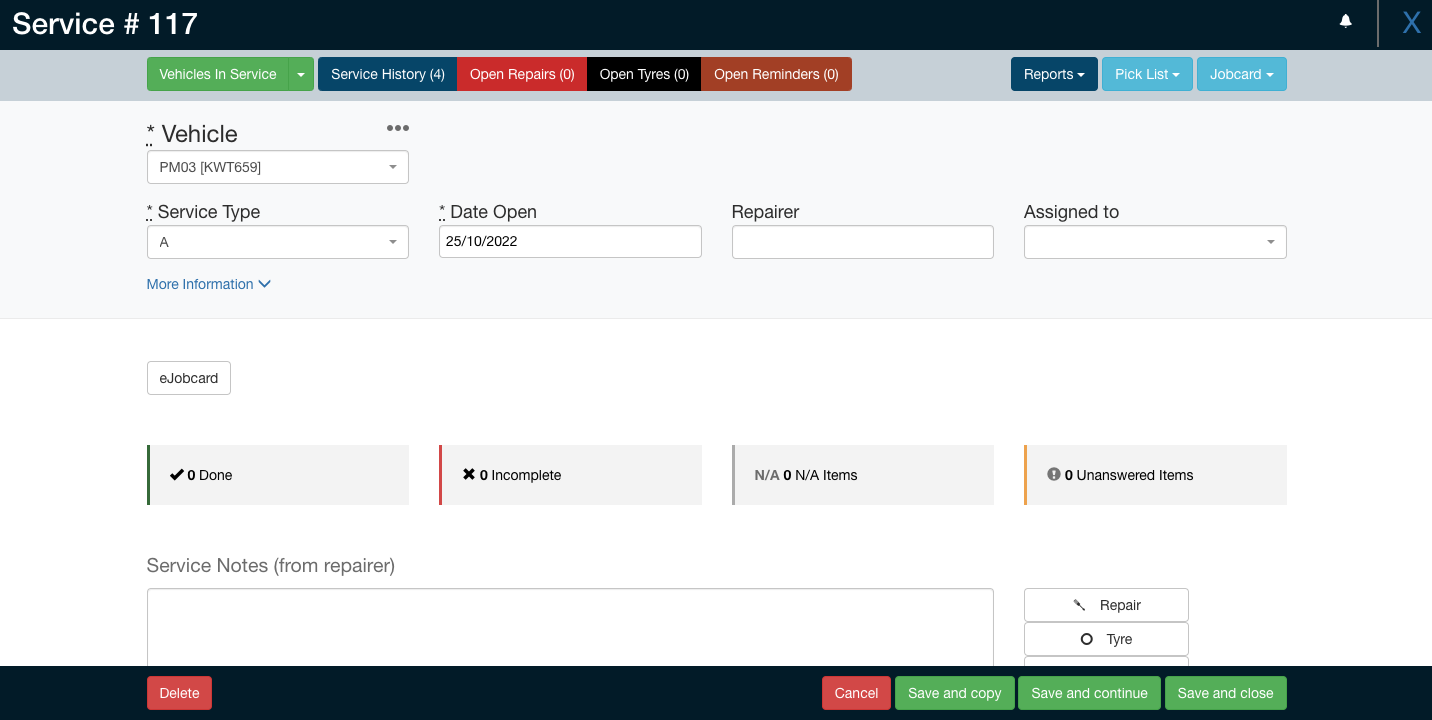Image resolution: width=1432 pixels, height=720 pixels.
Task: Open the Open Repairs tab
Action: click(522, 74)
